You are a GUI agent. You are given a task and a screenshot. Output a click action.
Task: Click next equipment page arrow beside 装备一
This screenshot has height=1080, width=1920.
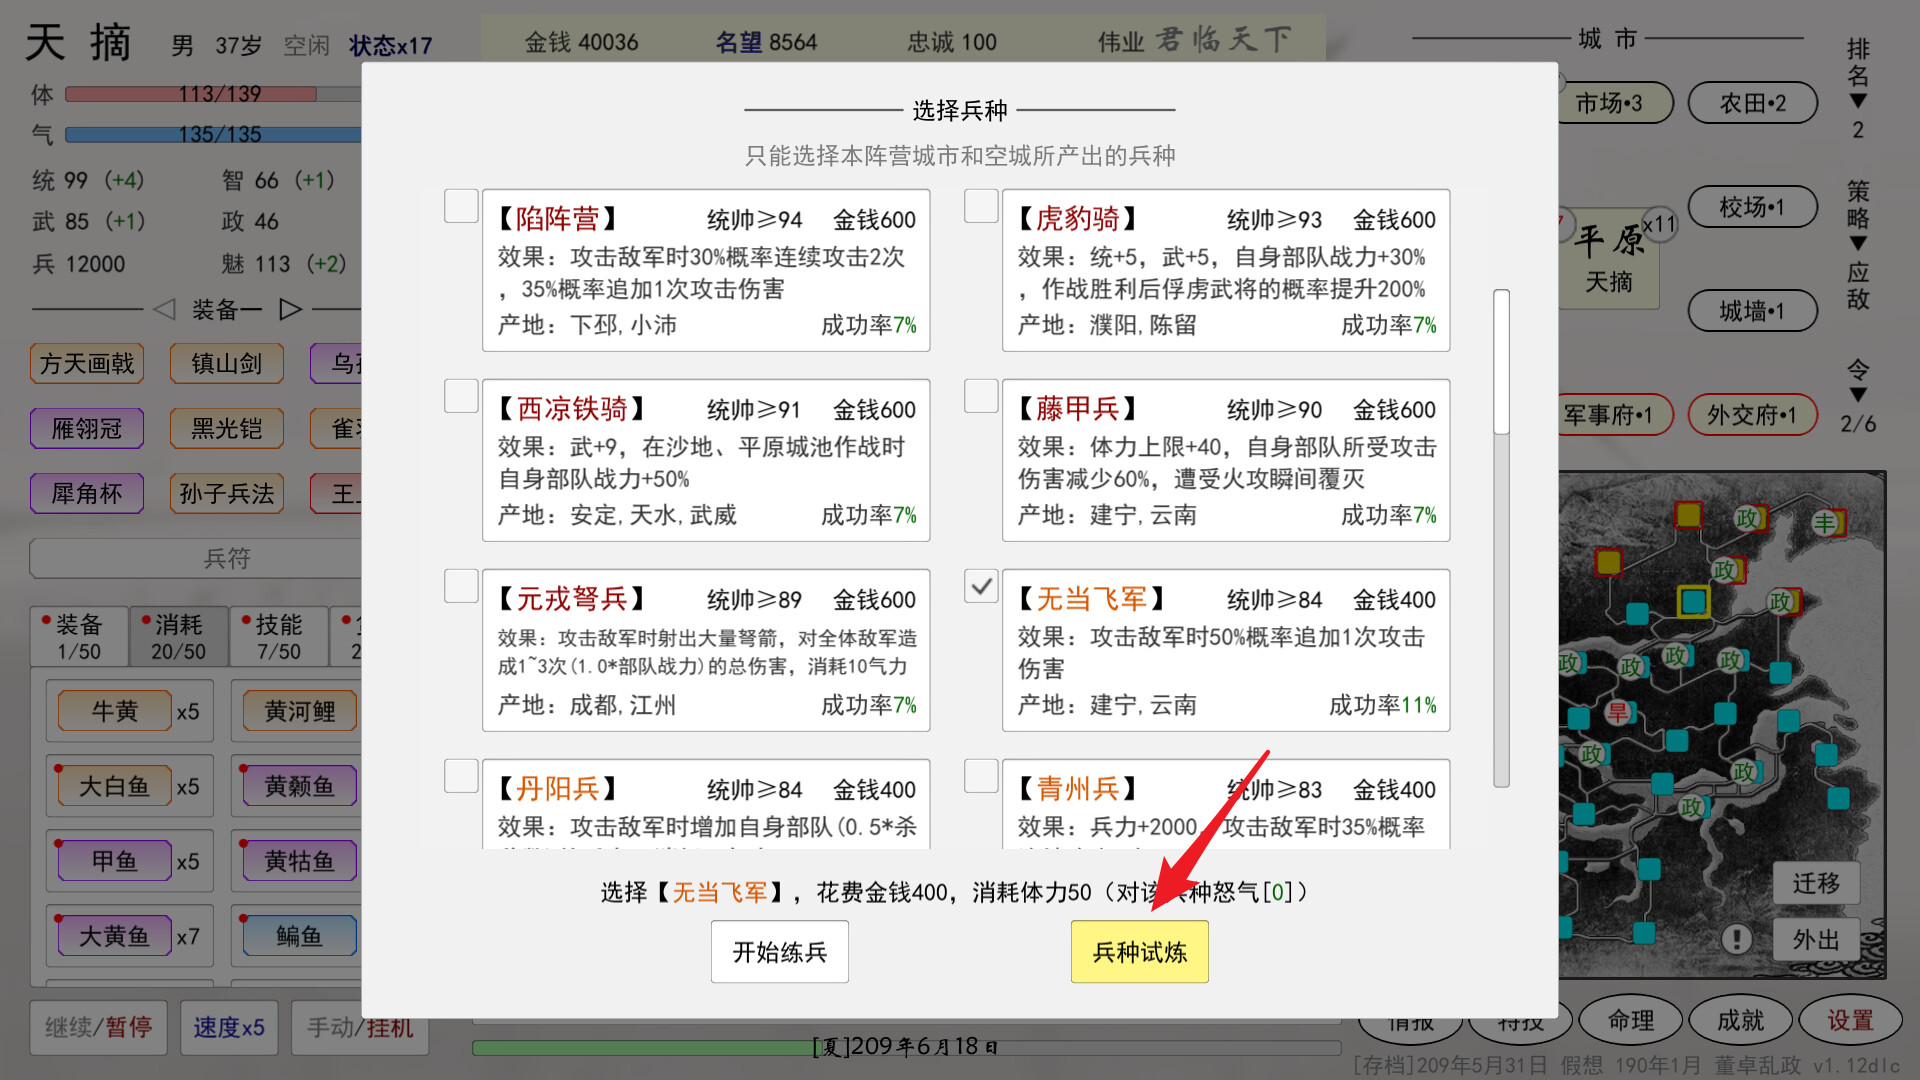pos(290,309)
